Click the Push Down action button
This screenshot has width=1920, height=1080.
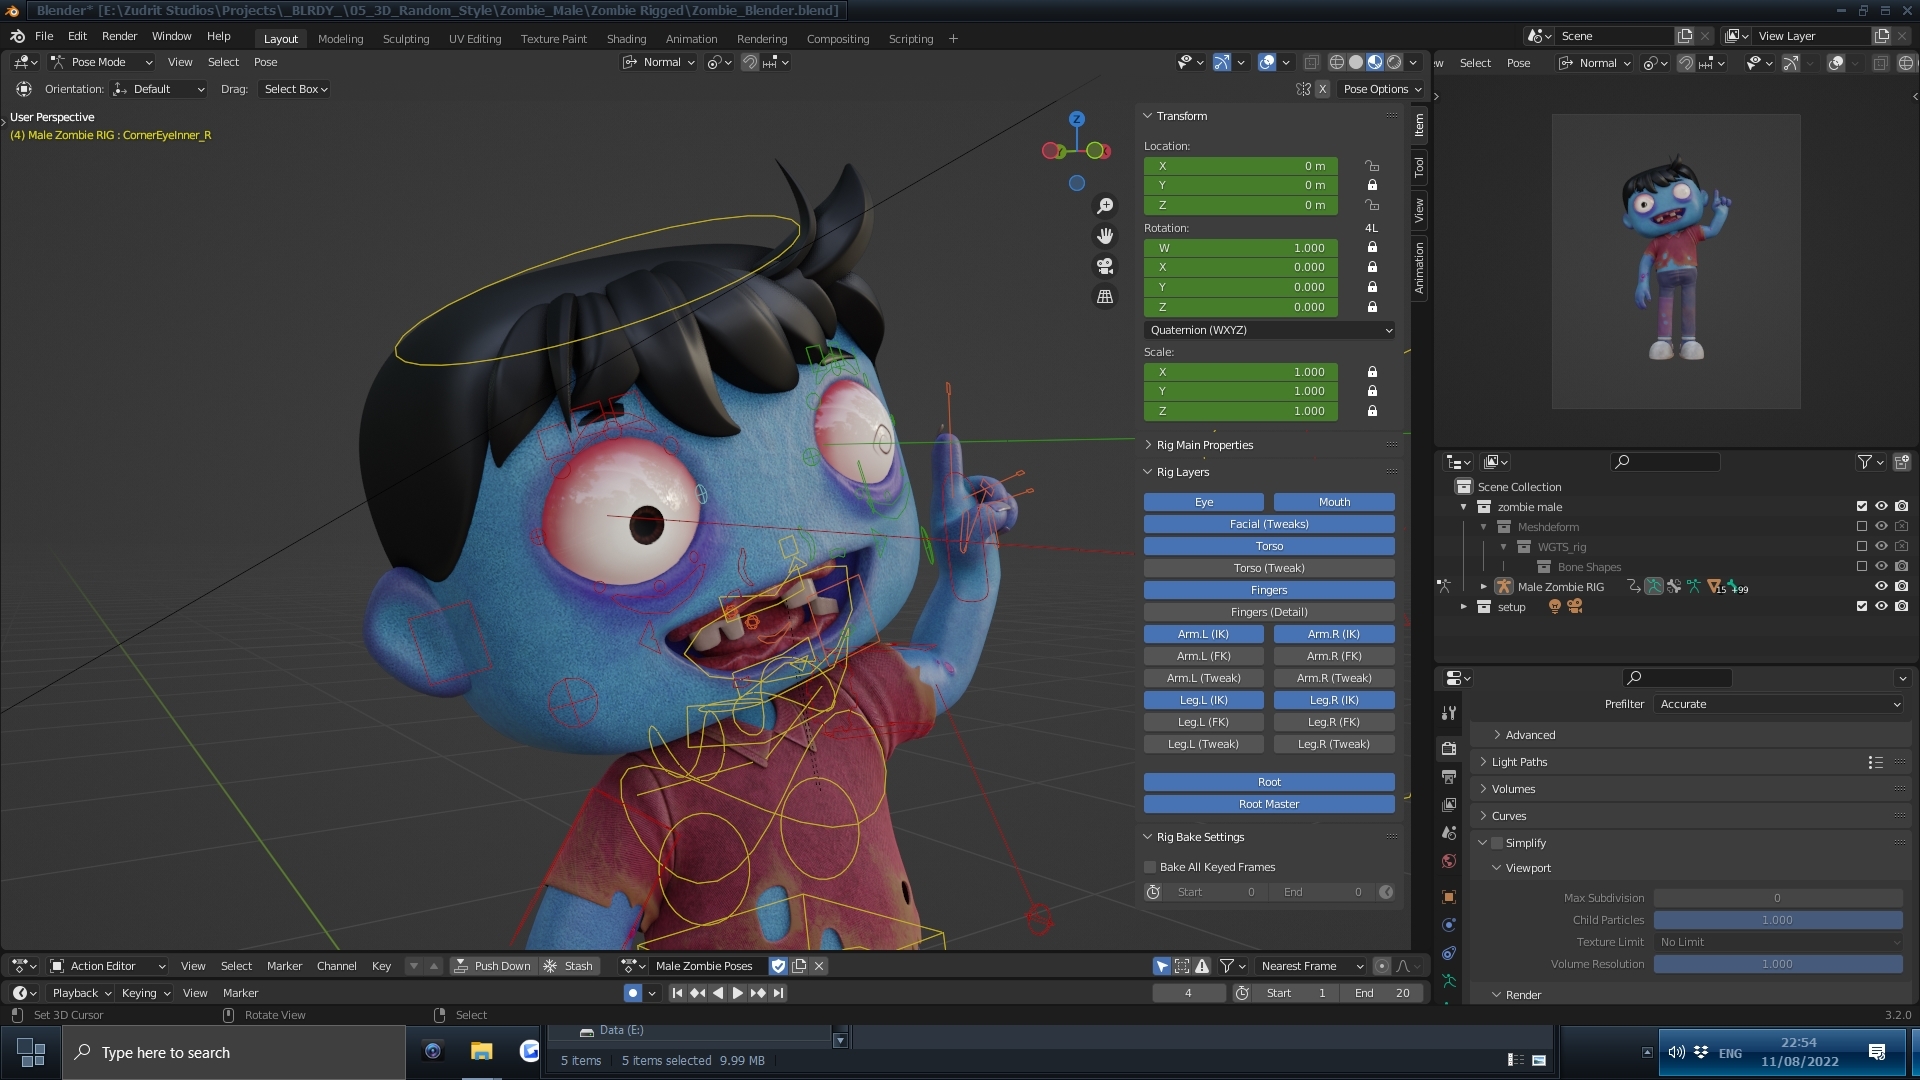tap(492, 966)
